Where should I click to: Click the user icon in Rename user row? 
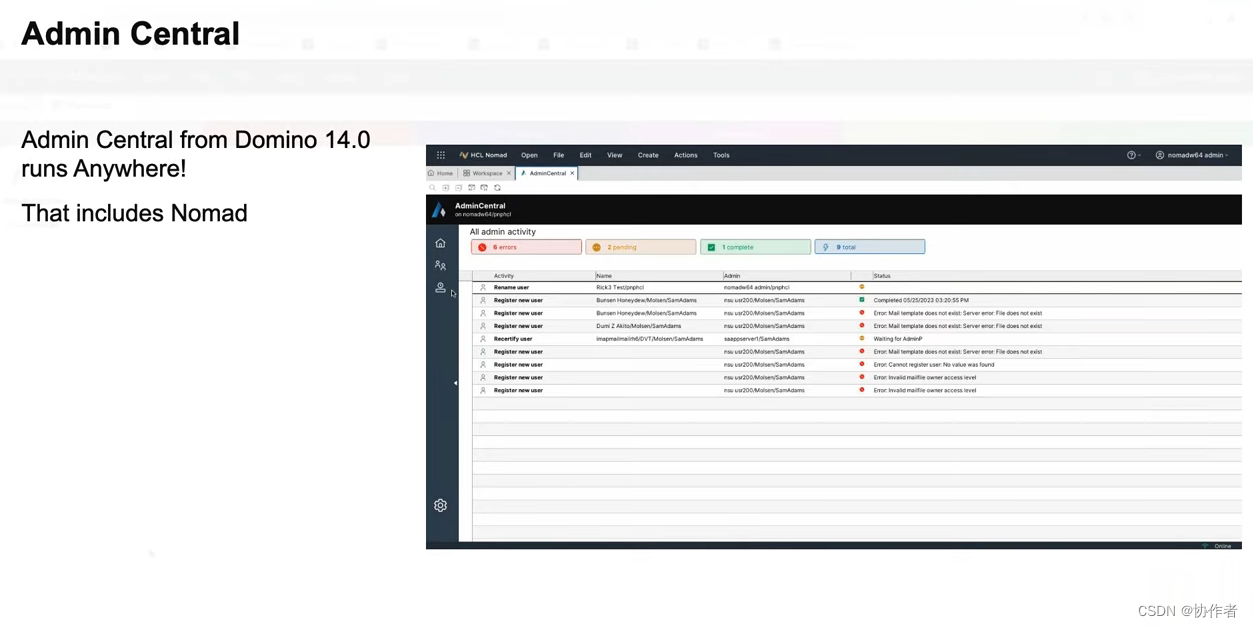tap(483, 287)
